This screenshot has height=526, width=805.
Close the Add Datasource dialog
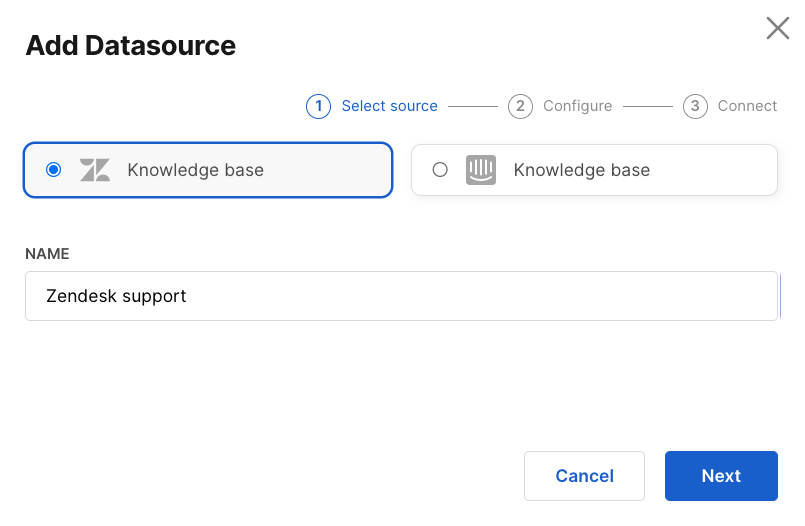tap(777, 28)
